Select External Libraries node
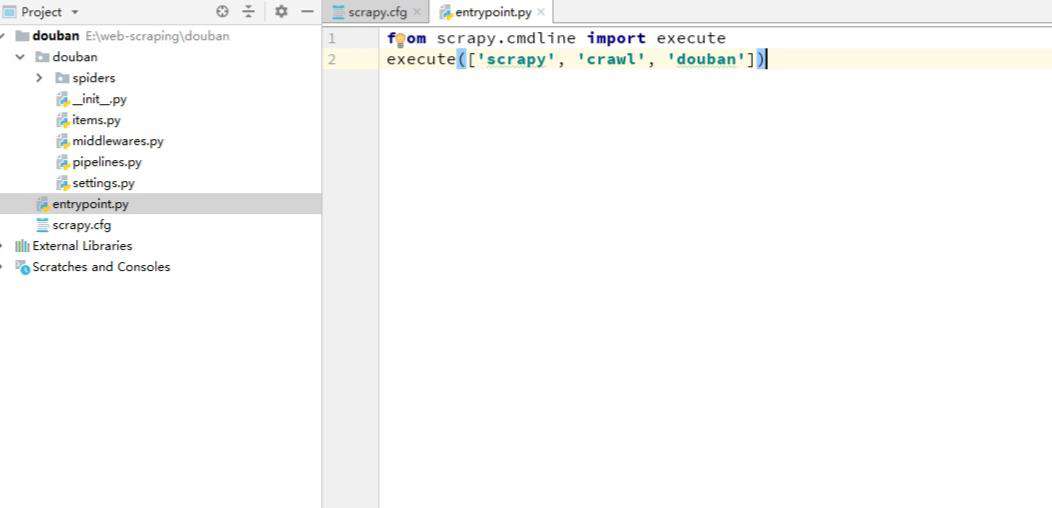Viewport: 1052px width, 508px height. [82, 246]
